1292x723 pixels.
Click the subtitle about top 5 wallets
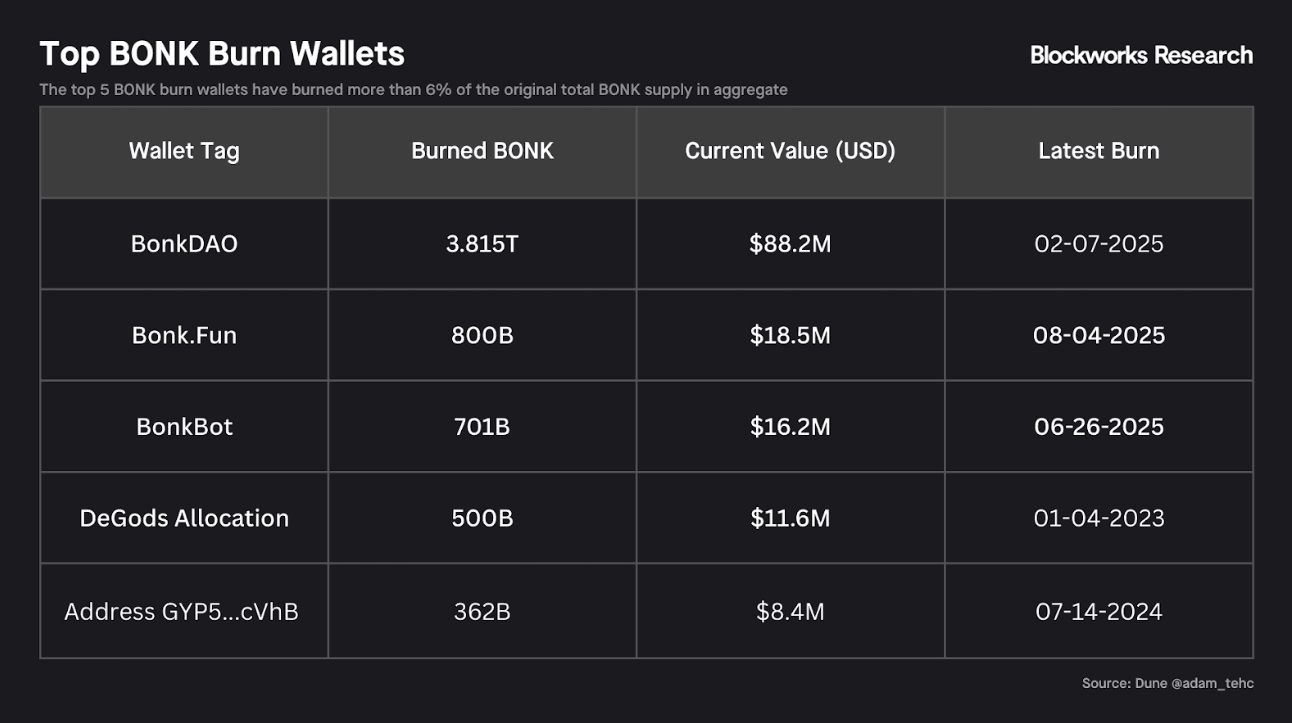point(413,90)
